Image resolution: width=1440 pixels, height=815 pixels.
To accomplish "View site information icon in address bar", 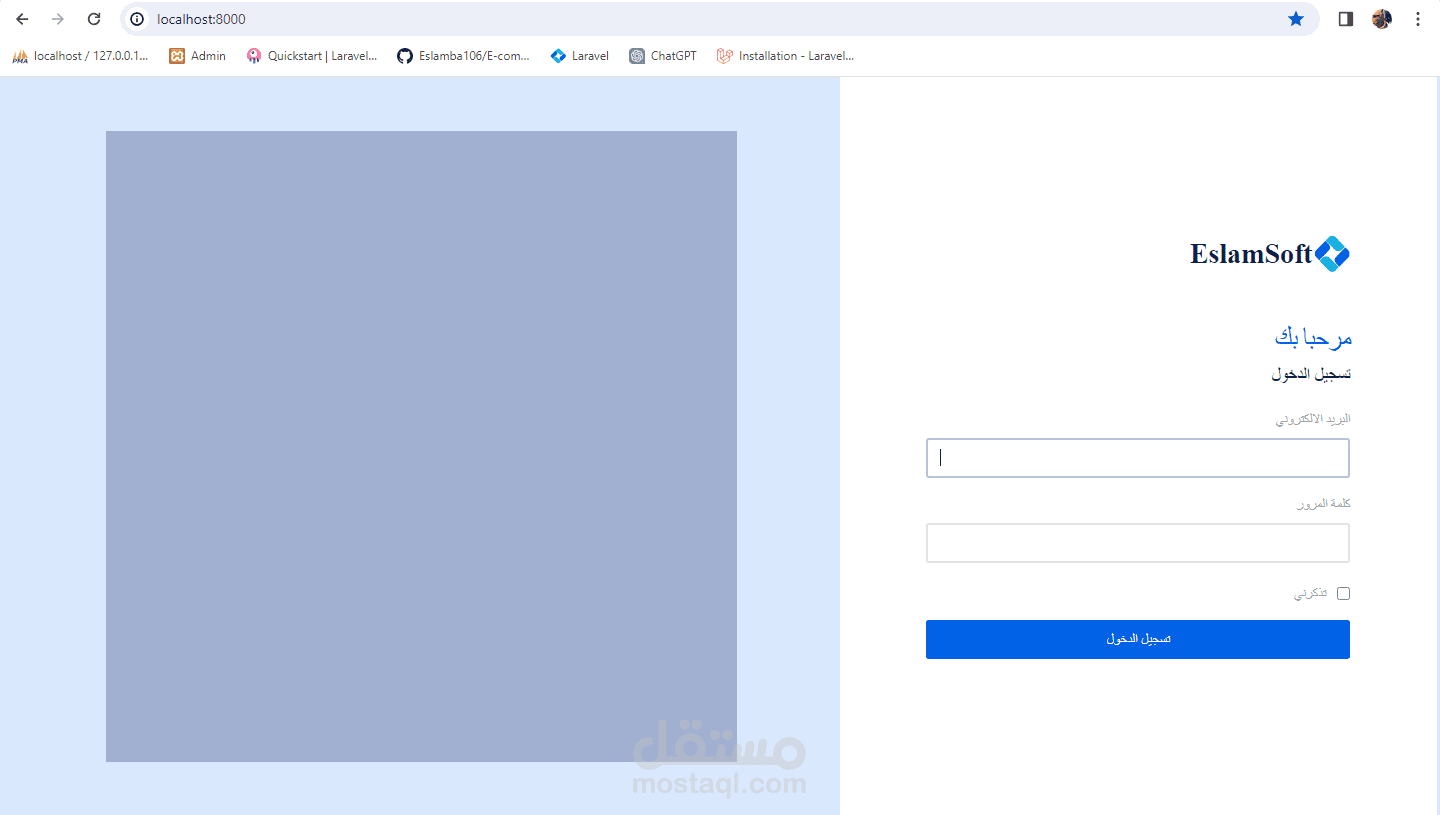I will [138, 19].
